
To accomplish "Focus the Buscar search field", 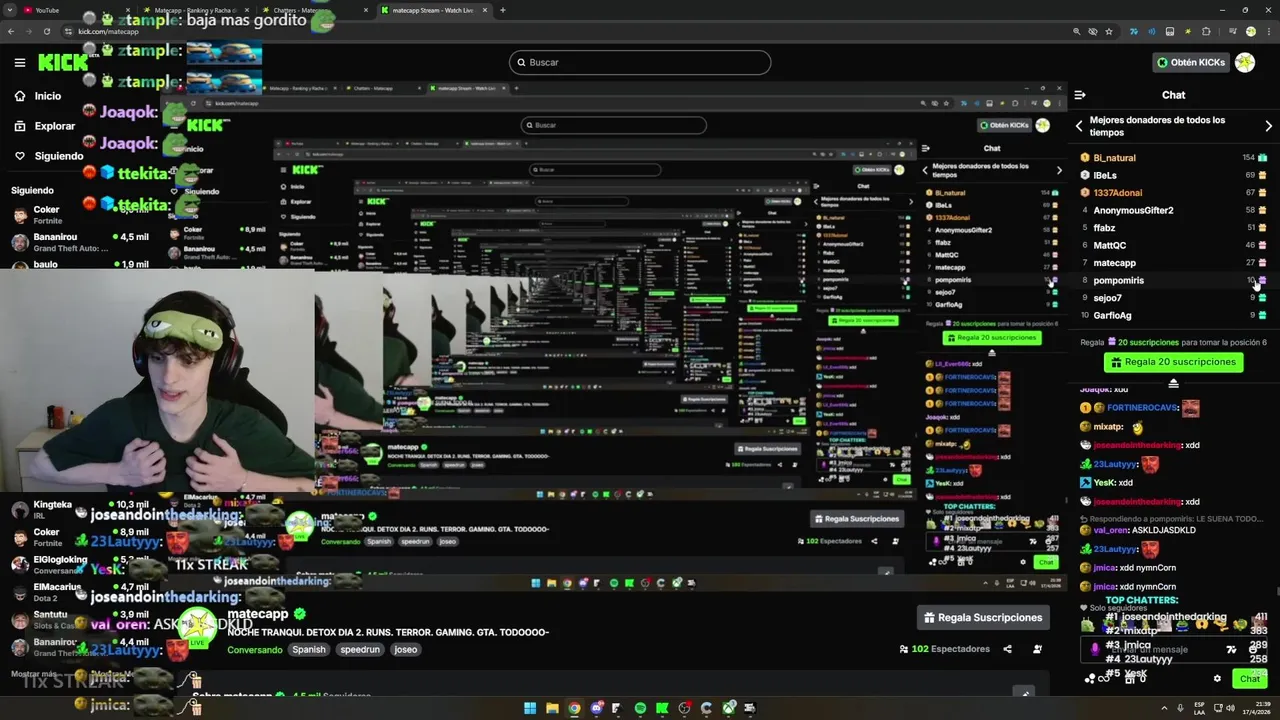I will (x=640, y=62).
